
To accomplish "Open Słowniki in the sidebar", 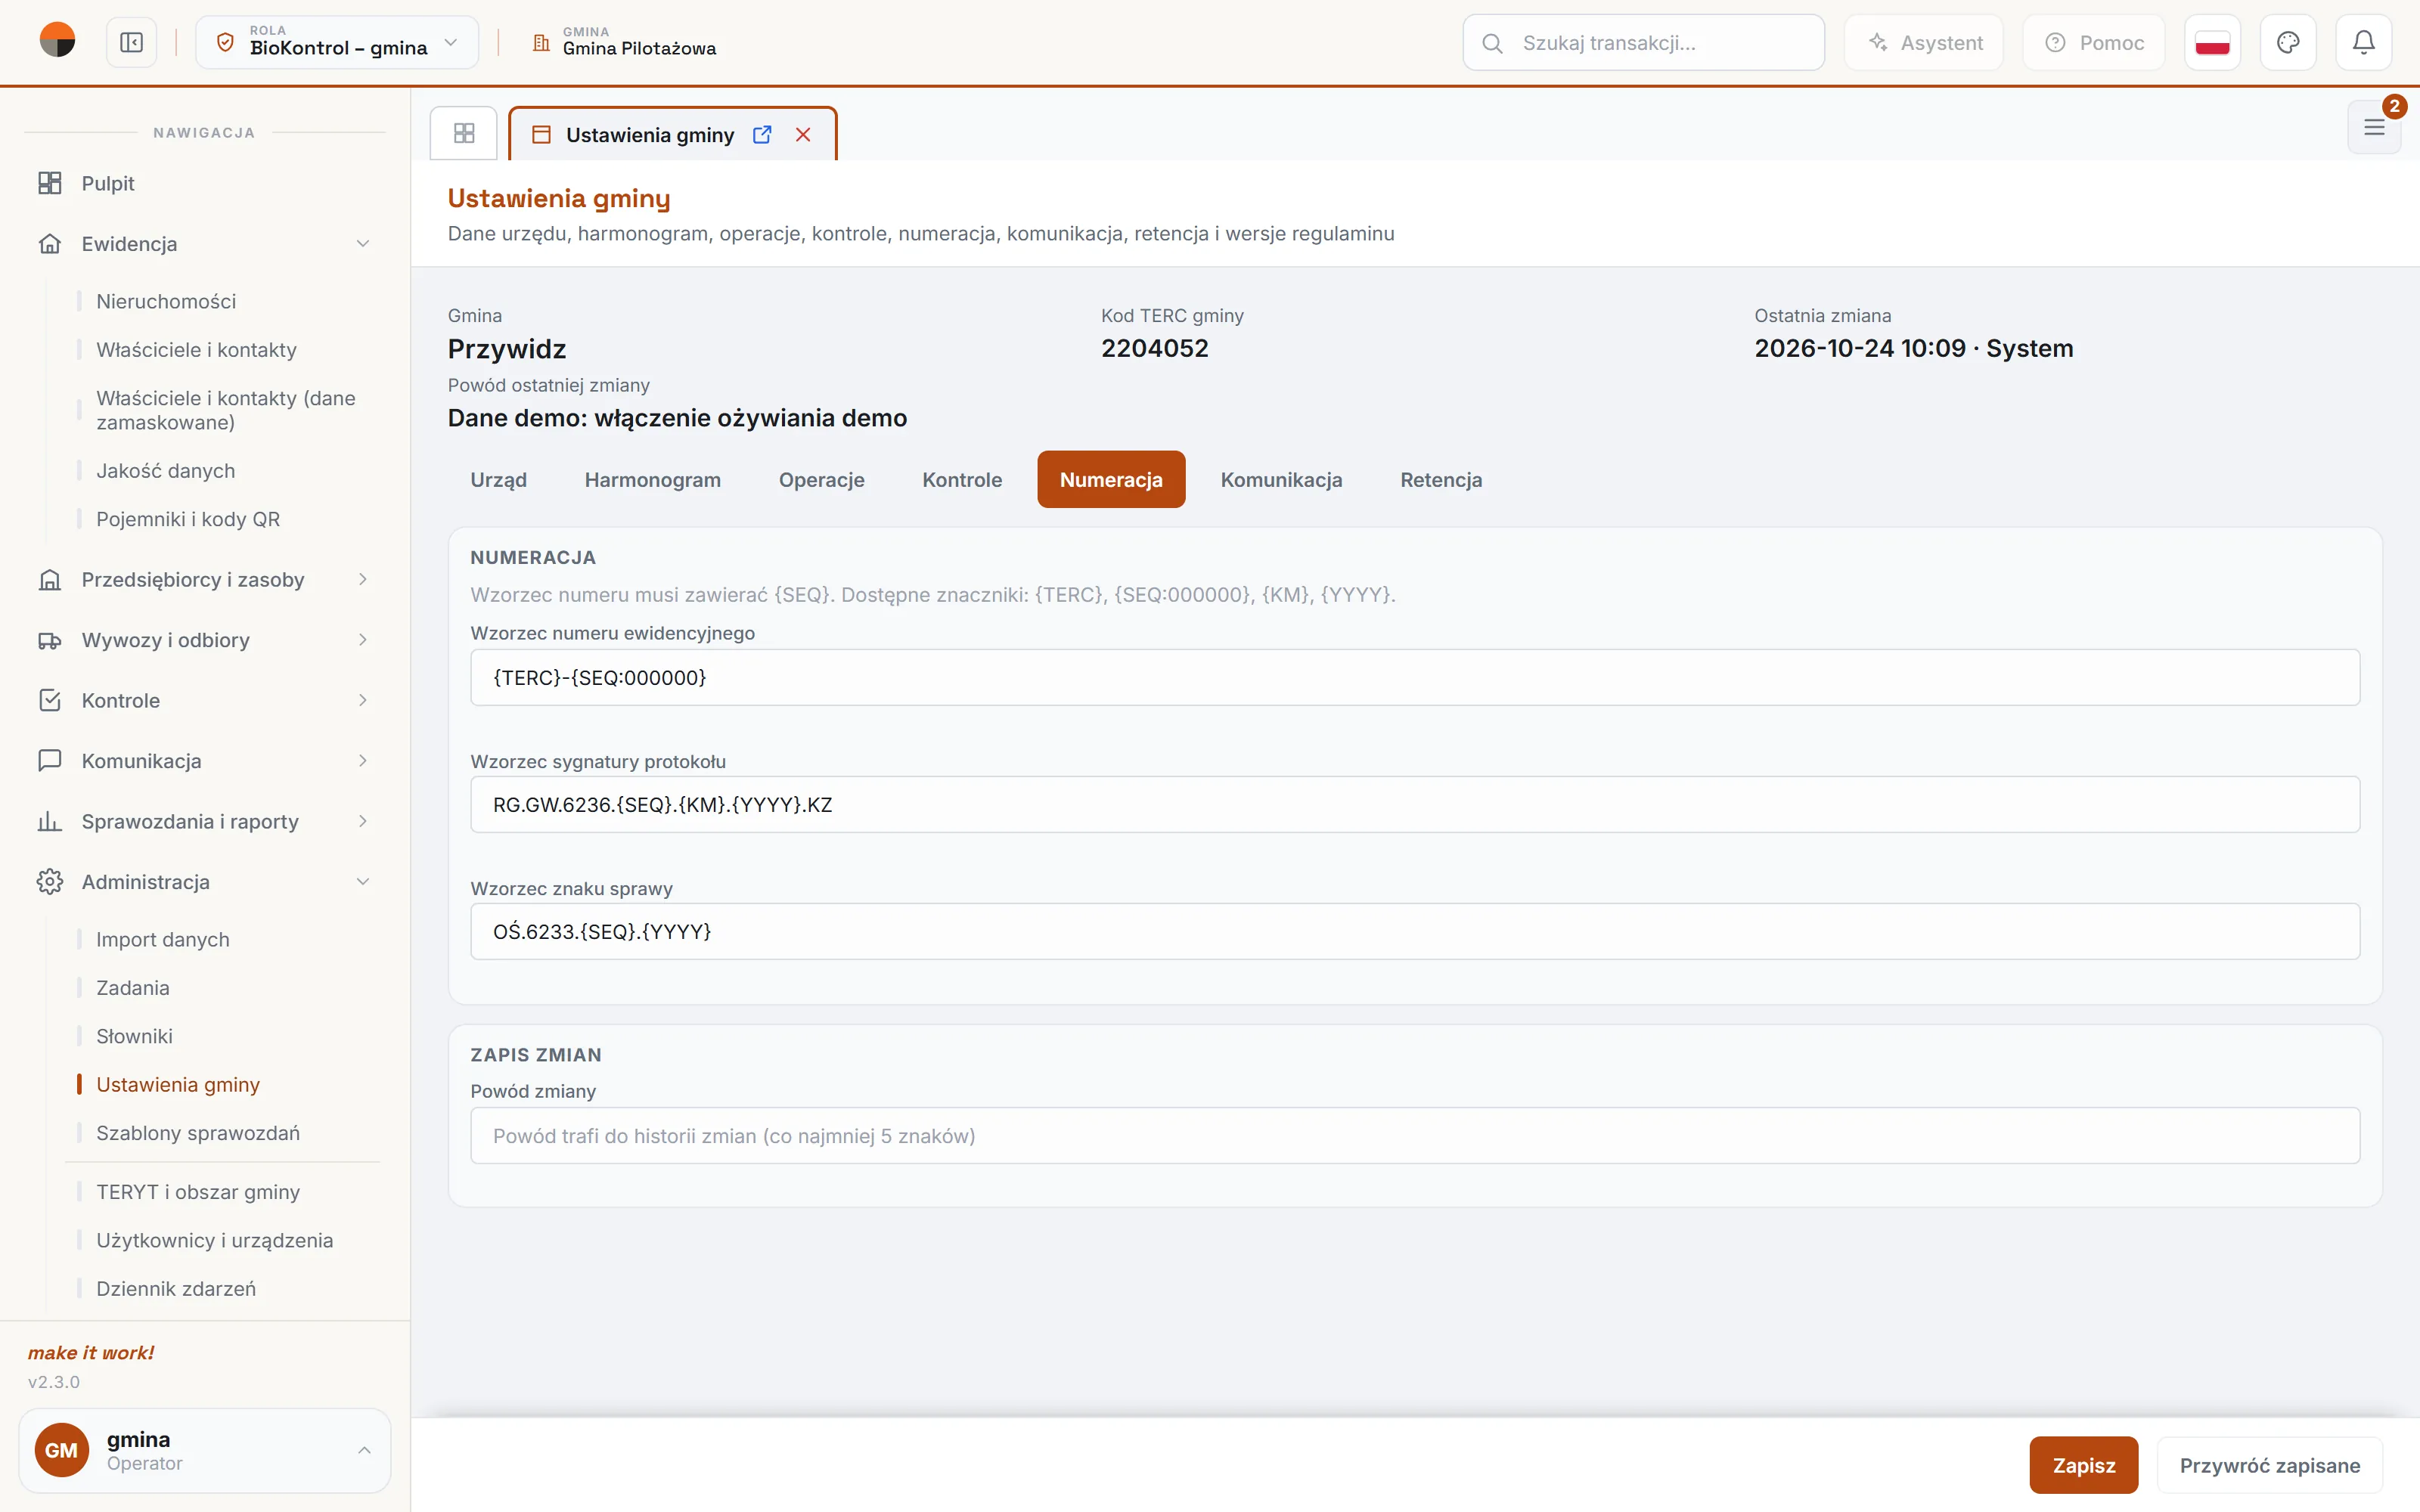I will pyautogui.click(x=134, y=1036).
